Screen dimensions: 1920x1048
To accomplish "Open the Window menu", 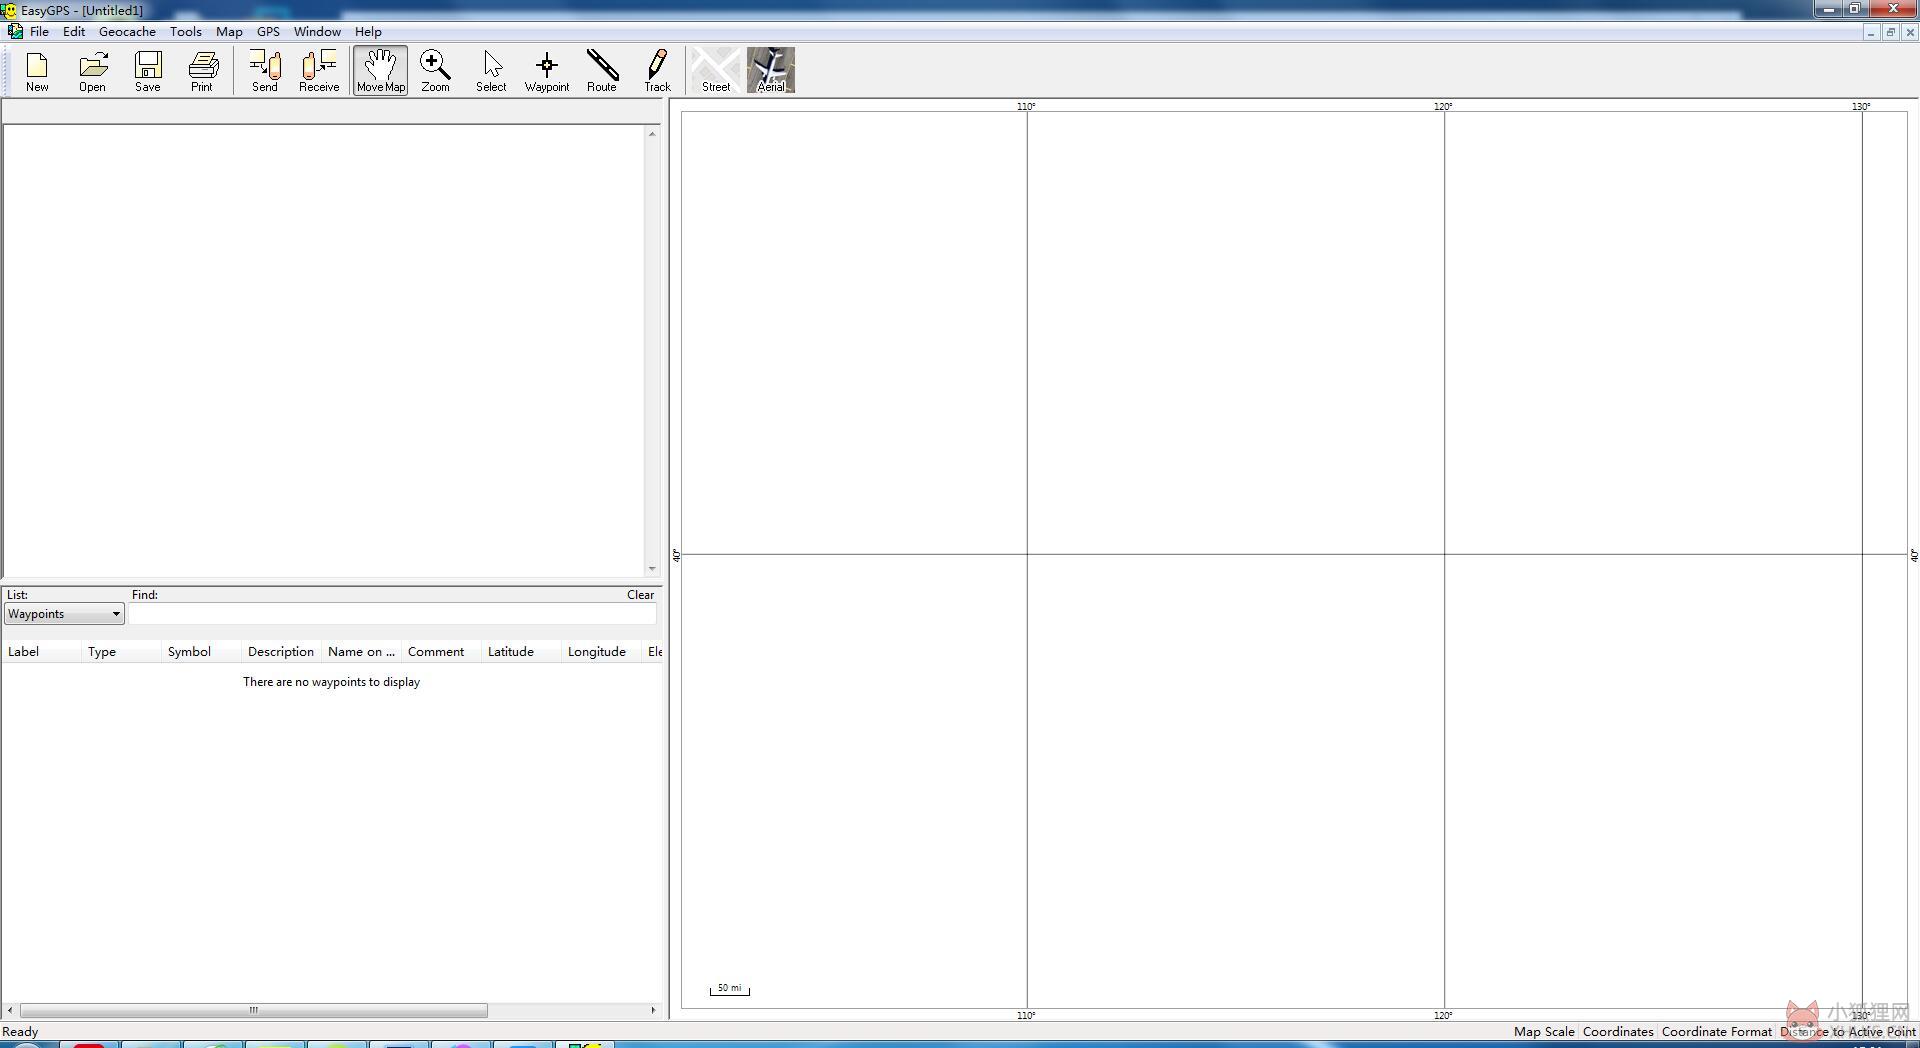I will 317,32.
